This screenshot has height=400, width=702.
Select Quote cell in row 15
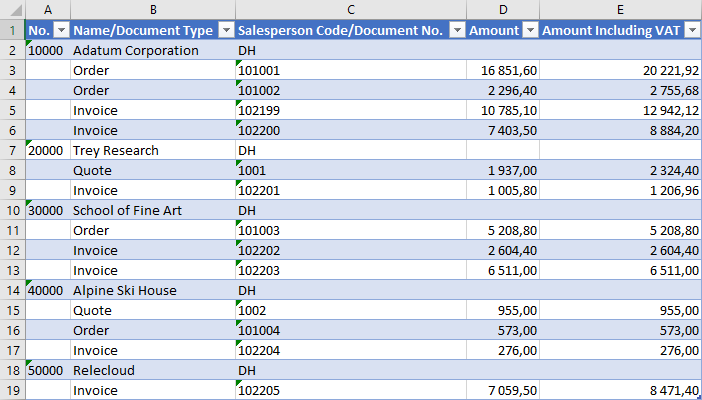pyautogui.click(x=153, y=310)
